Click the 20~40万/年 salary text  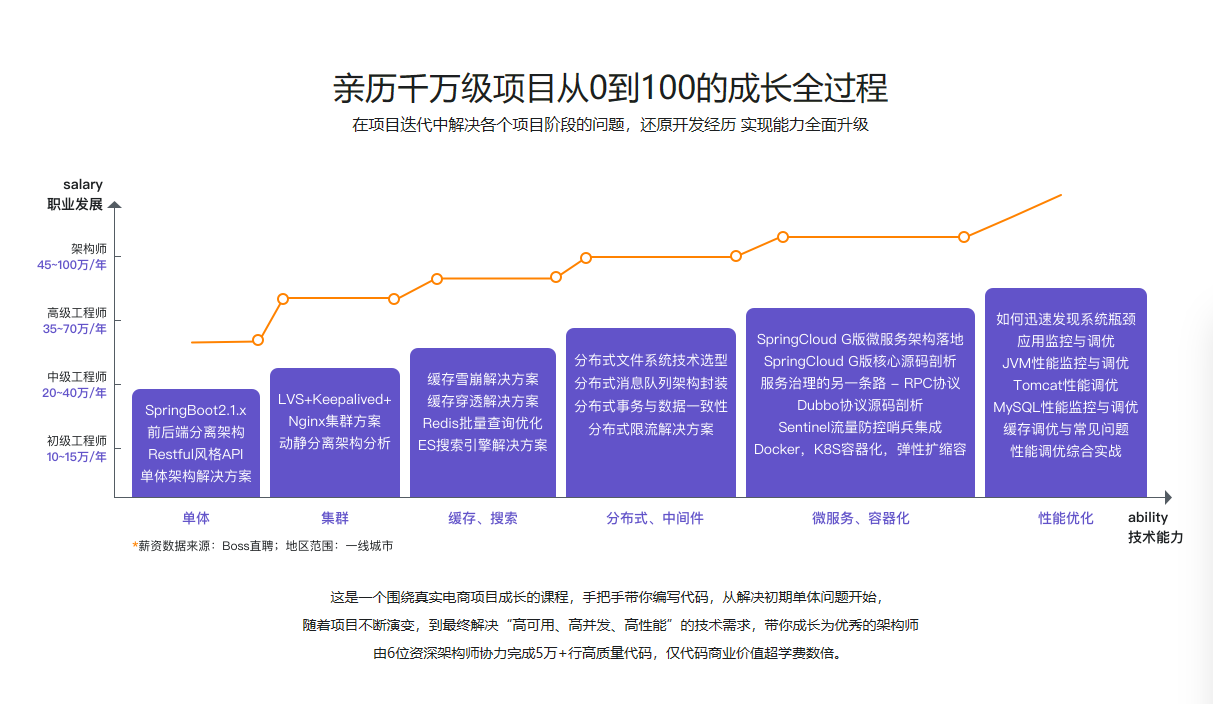pos(74,393)
